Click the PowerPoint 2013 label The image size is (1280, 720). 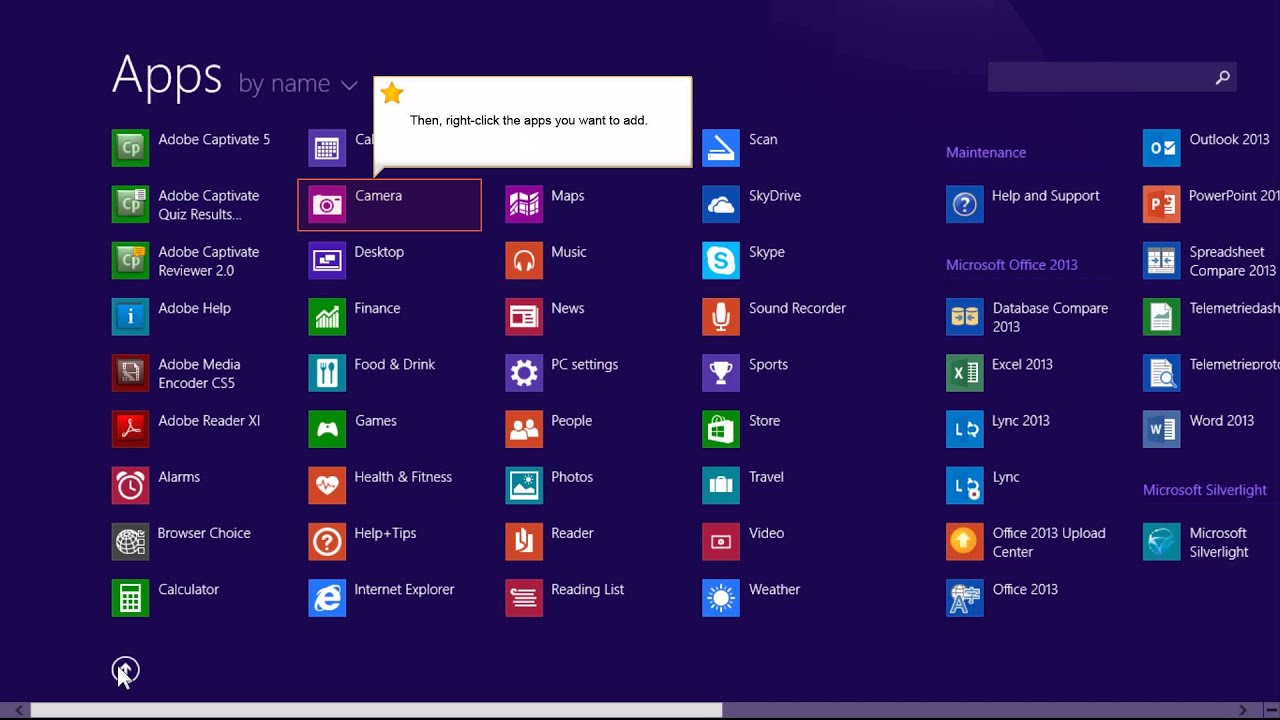pyautogui.click(x=1234, y=196)
